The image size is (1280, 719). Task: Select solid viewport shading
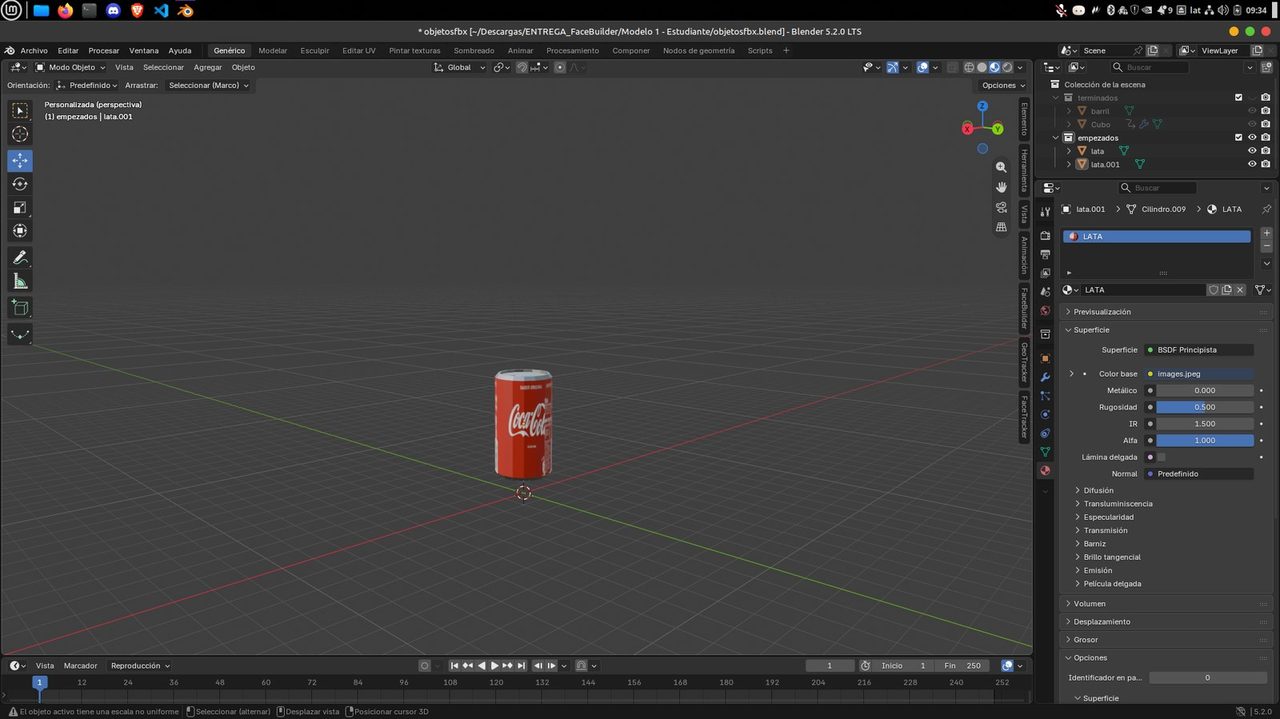981,67
